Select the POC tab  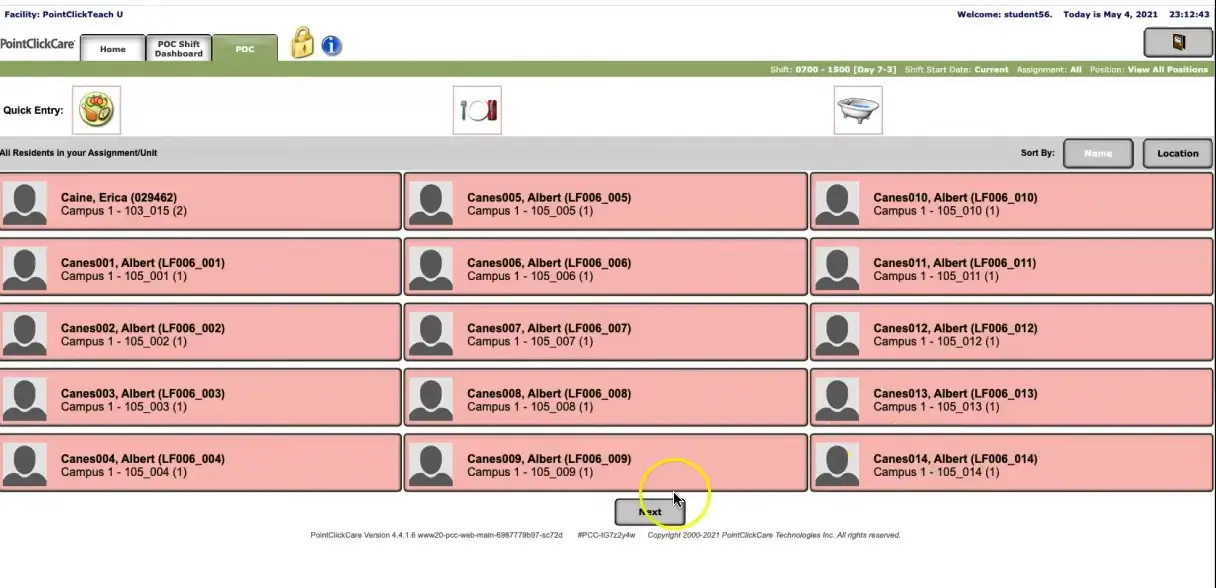246,47
